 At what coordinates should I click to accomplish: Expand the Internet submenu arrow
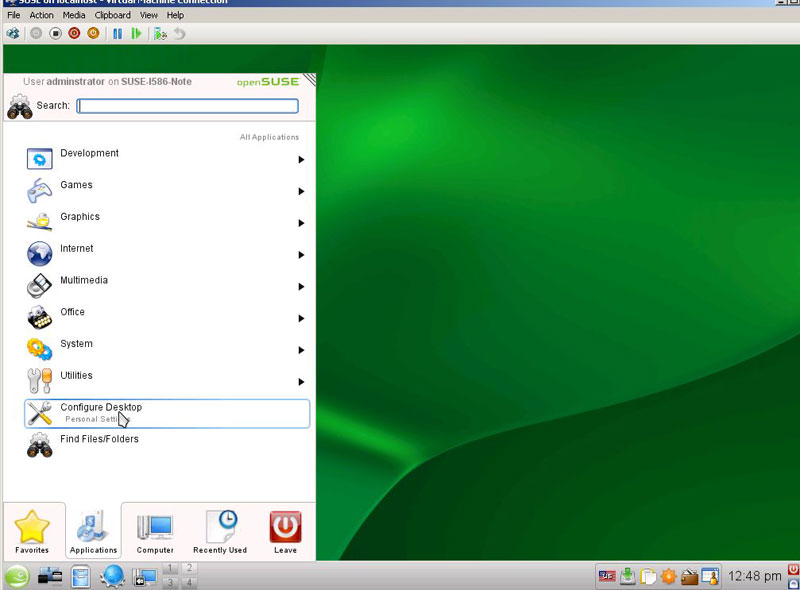tap(301, 255)
